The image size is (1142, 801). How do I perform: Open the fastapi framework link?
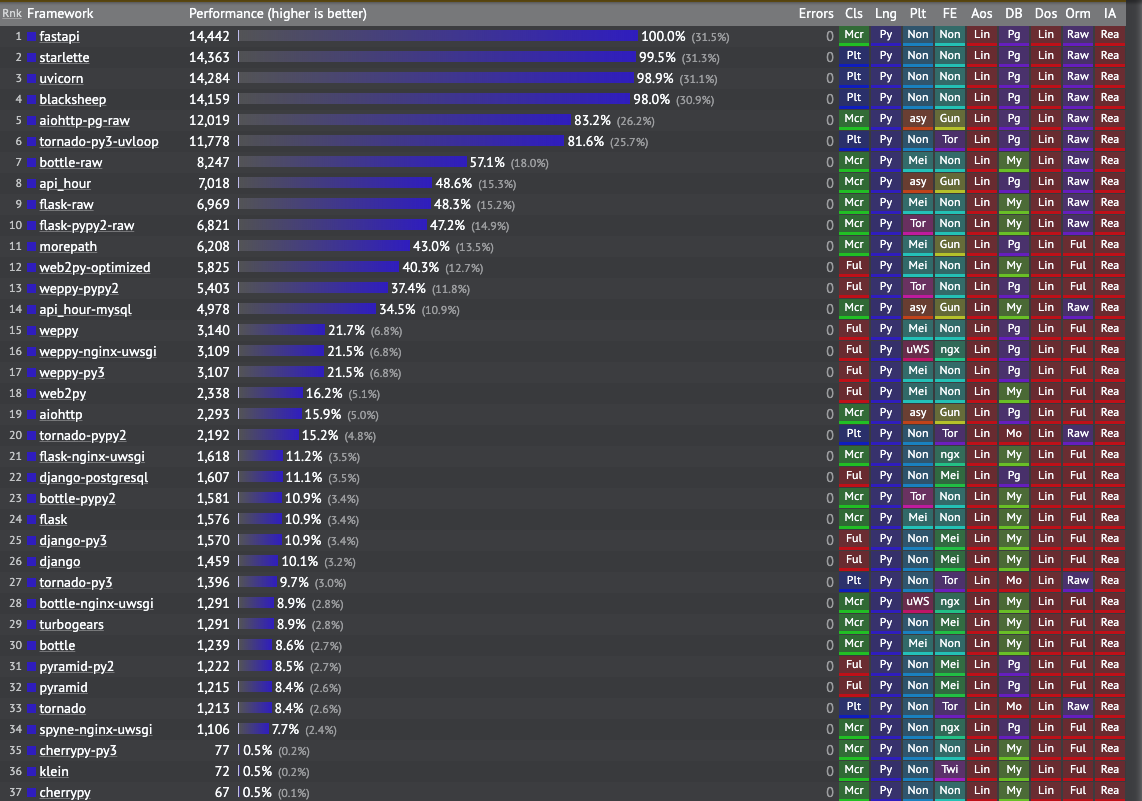(x=59, y=36)
